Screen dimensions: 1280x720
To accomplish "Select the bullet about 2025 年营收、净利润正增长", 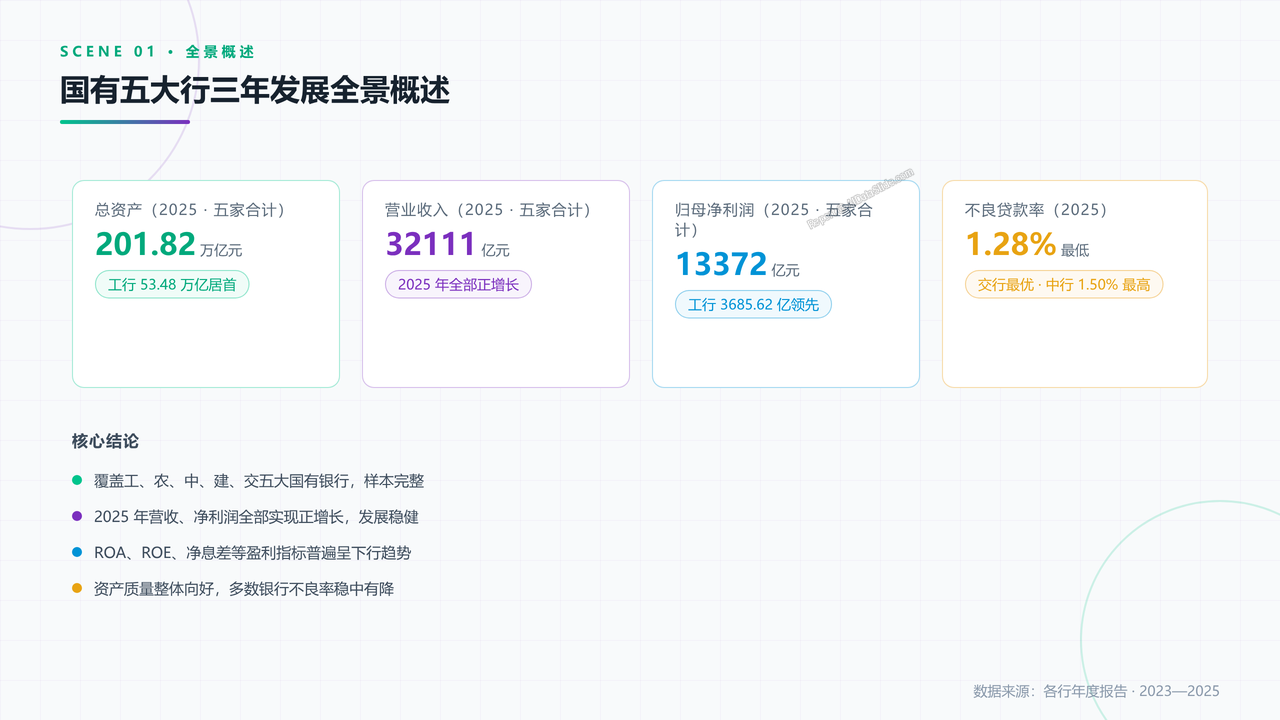I will click(x=256, y=517).
